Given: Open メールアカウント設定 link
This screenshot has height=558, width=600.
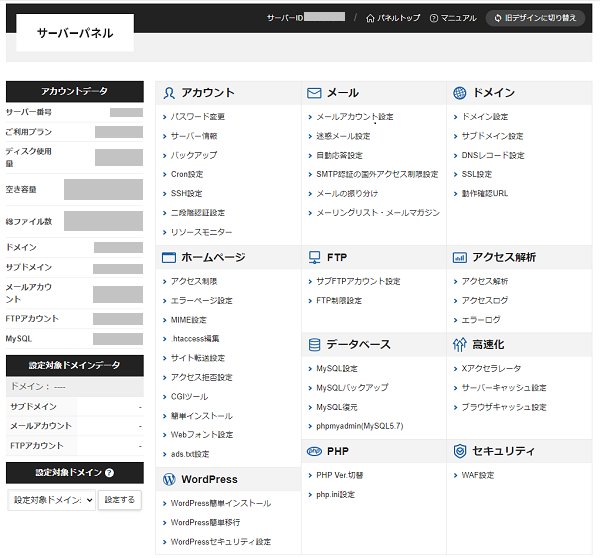Looking at the screenshot, I should click(355, 117).
